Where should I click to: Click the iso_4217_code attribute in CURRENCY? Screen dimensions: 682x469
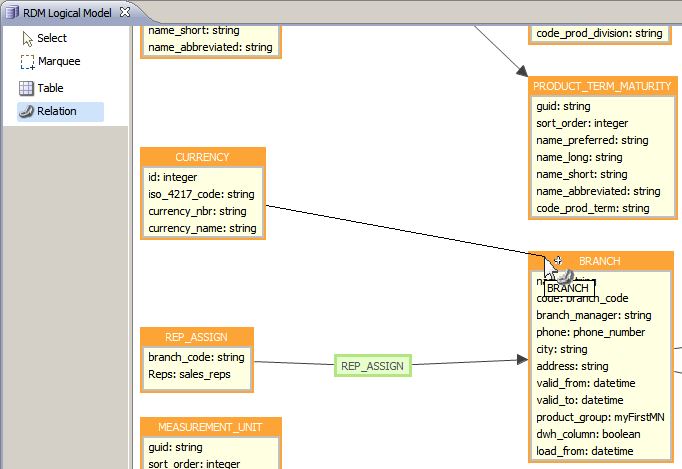(x=201, y=194)
